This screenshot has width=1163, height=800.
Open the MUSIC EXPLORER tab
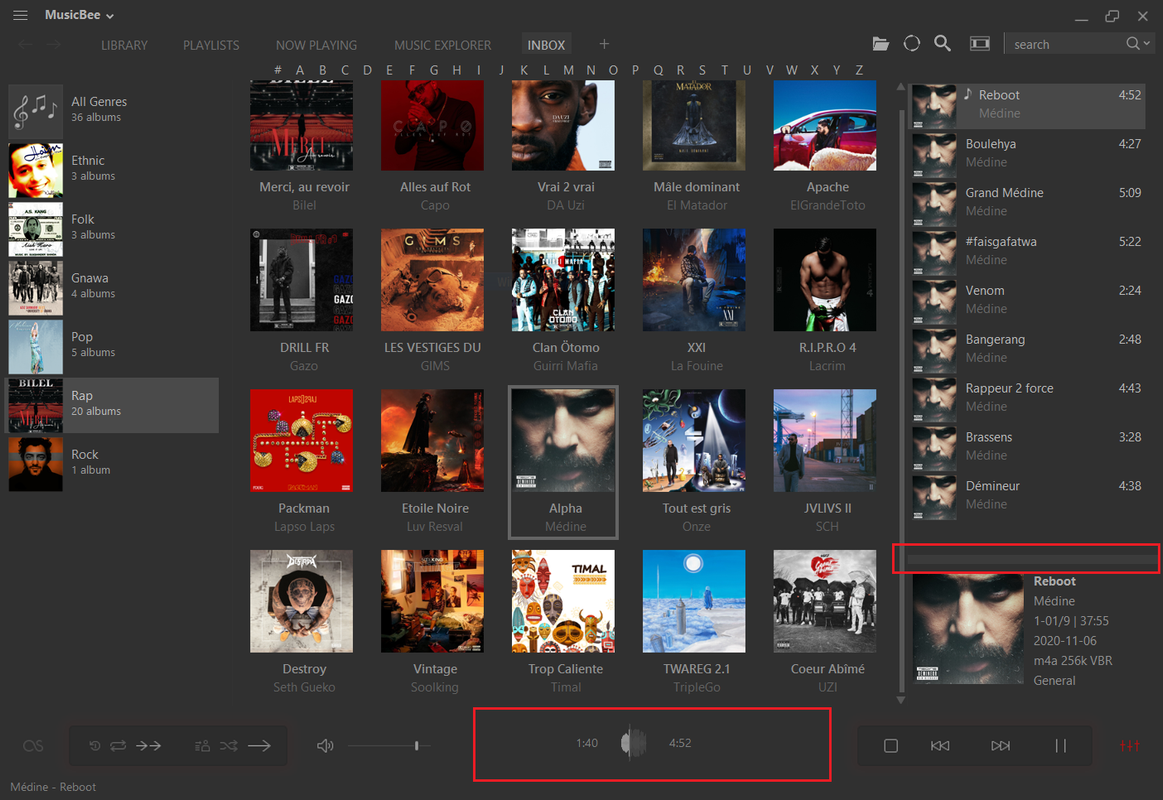pyautogui.click(x=442, y=45)
